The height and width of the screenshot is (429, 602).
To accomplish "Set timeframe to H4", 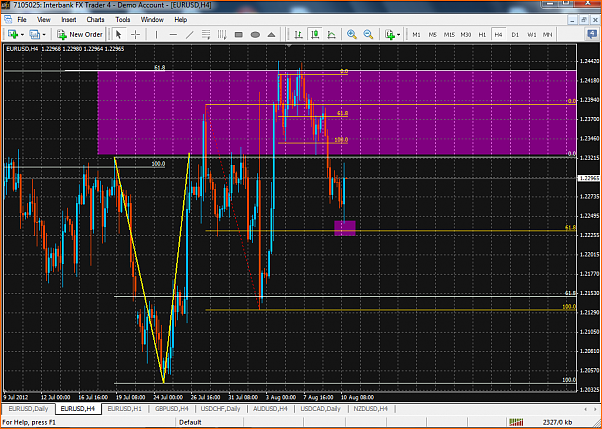I will click(498, 35).
